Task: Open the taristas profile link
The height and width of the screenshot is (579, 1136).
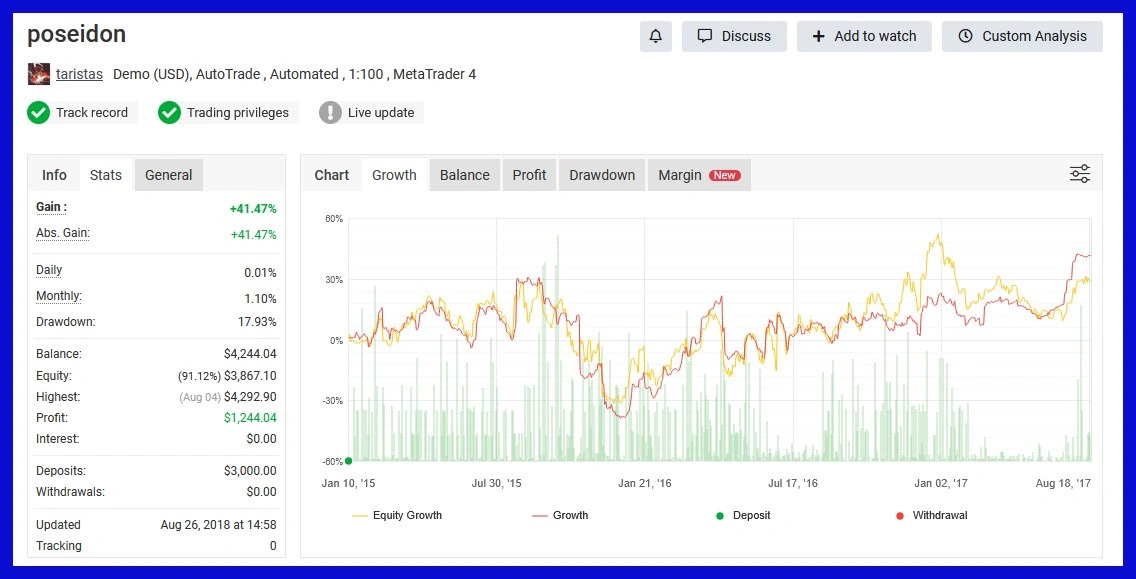Action: tap(79, 74)
